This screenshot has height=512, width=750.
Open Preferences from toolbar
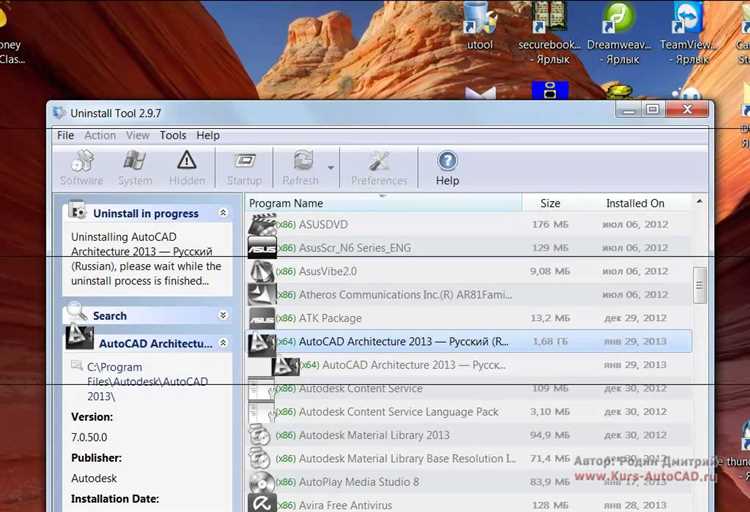click(379, 167)
